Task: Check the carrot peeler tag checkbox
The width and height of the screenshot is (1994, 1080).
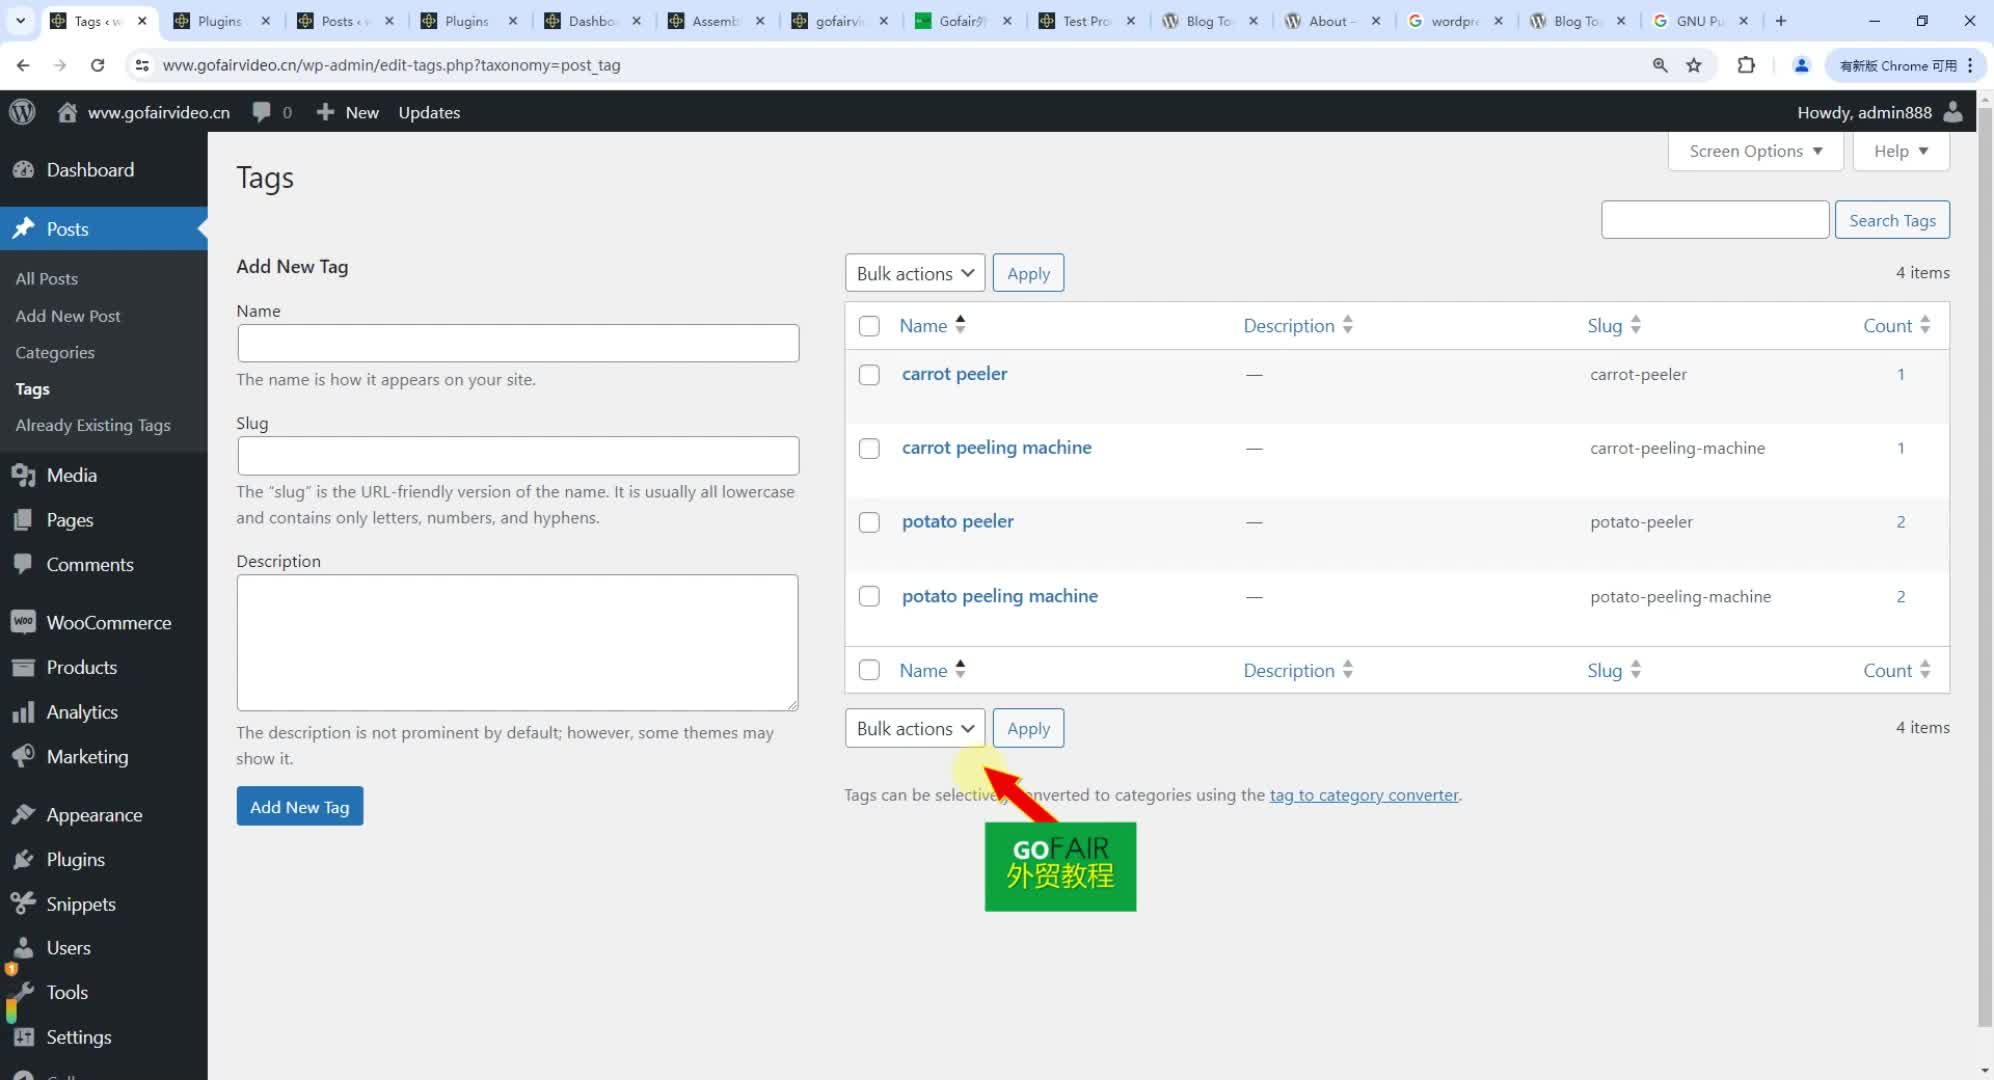Action: 869,375
